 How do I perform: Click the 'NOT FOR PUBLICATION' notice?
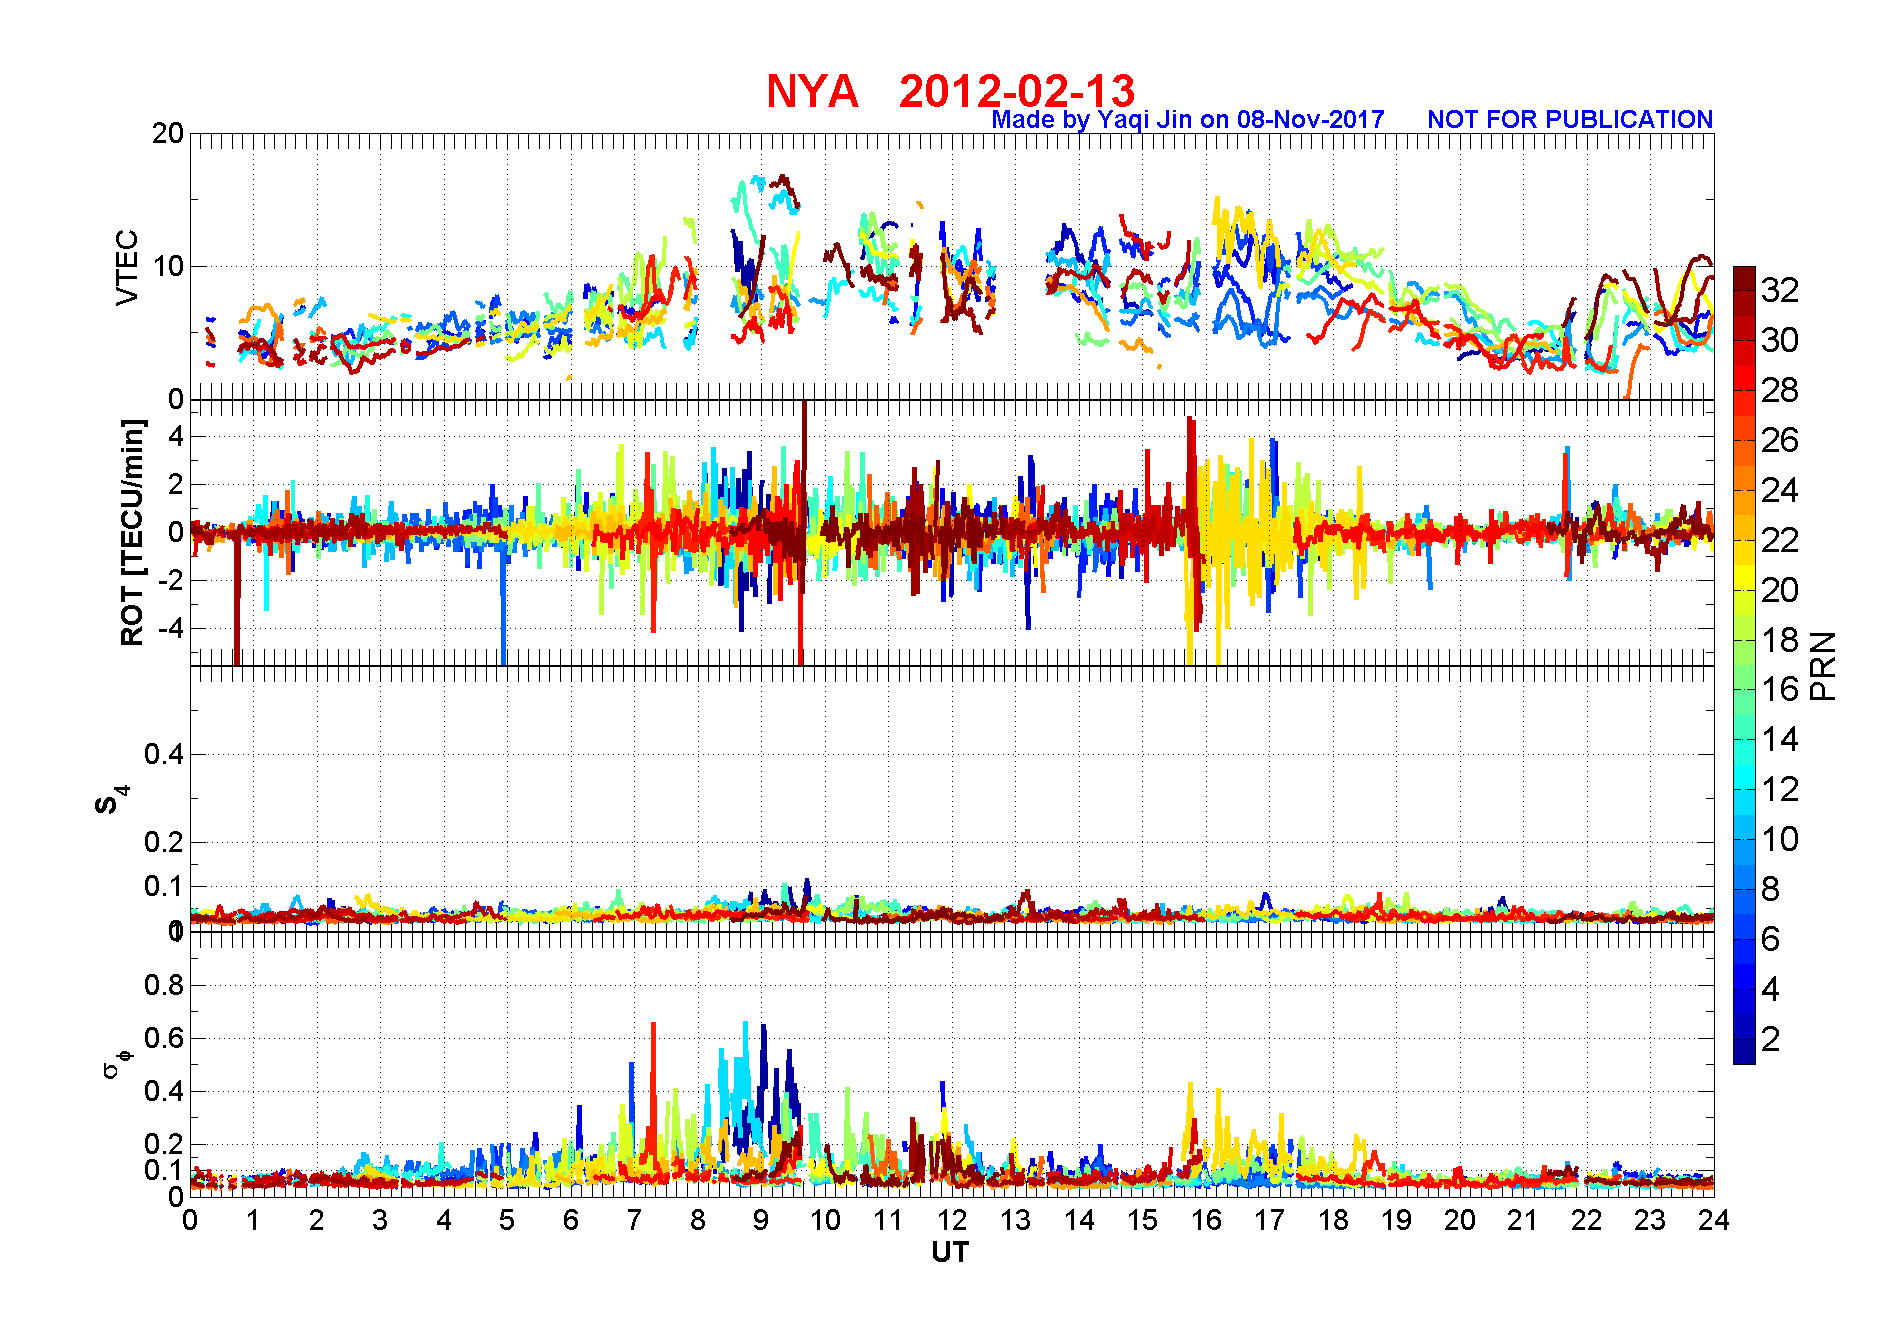pyautogui.click(x=1570, y=120)
